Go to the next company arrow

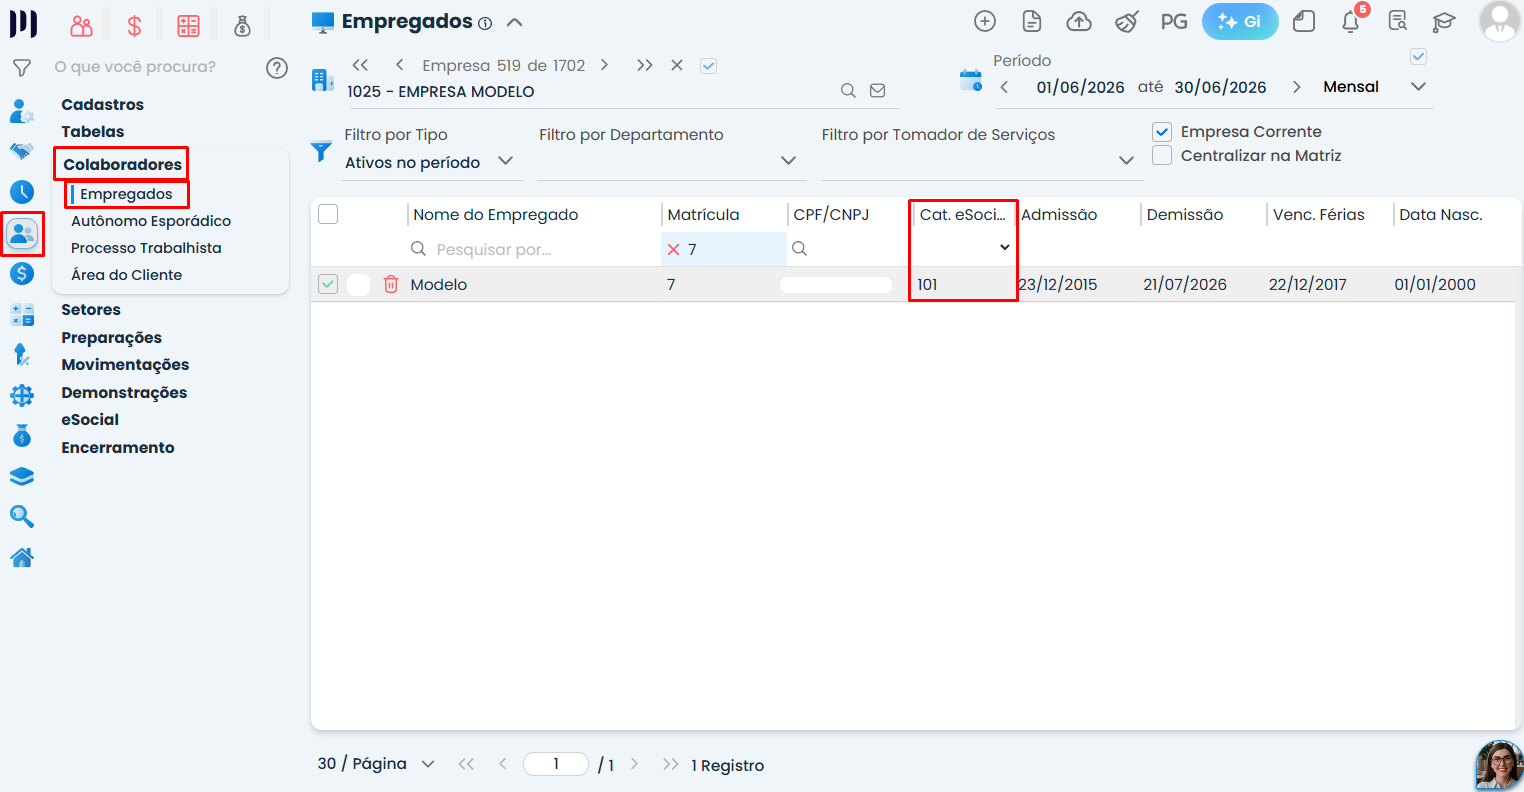(x=604, y=65)
